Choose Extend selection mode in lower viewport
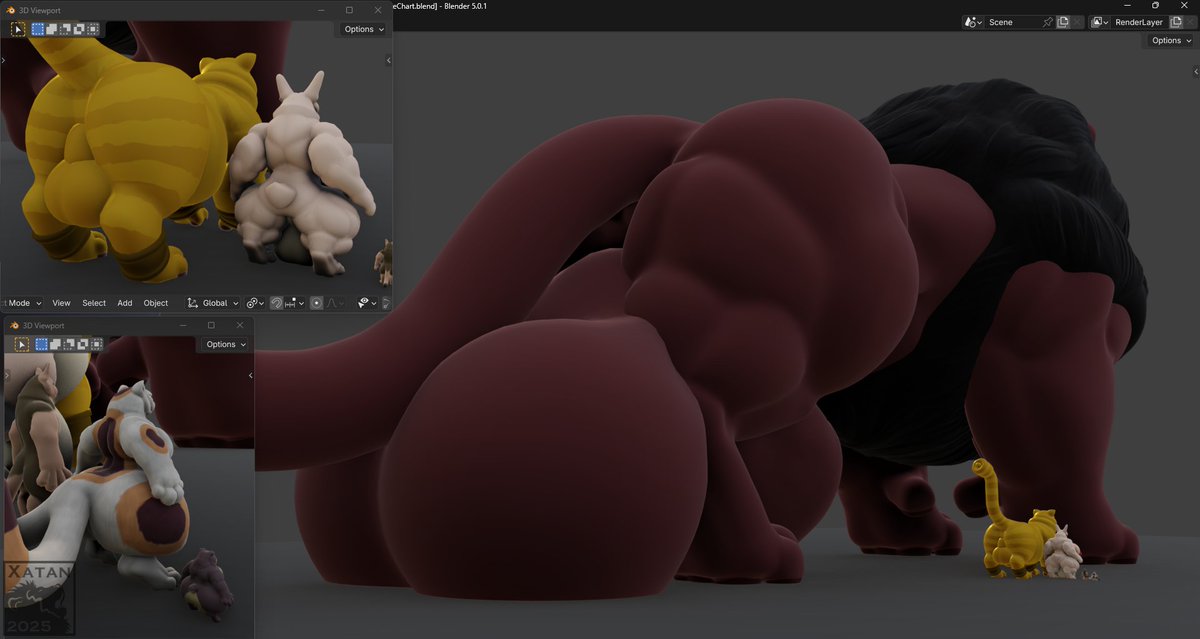Screen dimensions: 1200x639 (55, 344)
